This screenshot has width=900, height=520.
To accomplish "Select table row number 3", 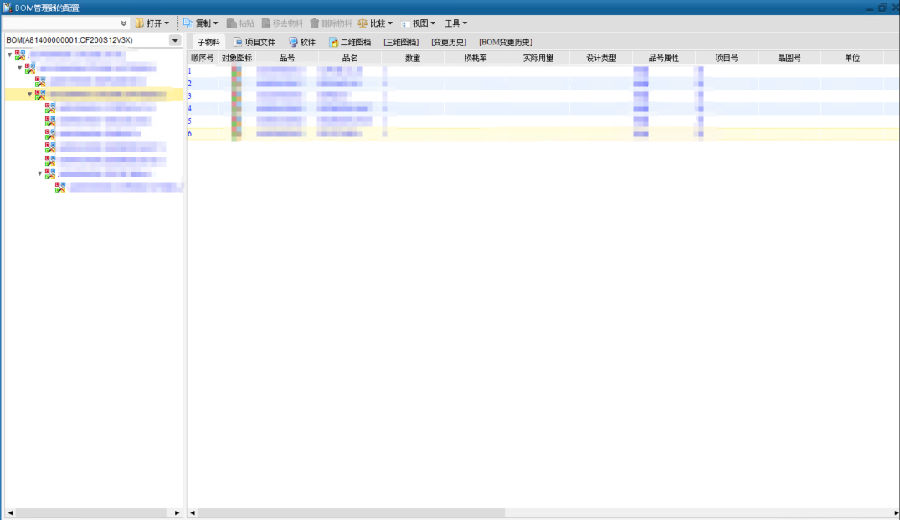I will pyautogui.click(x=543, y=96).
